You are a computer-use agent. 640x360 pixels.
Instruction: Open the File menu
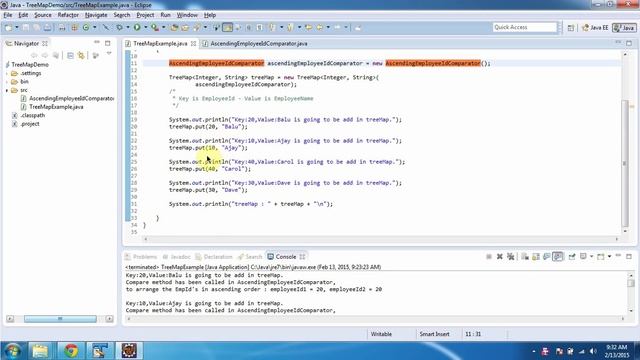pos(8,15)
